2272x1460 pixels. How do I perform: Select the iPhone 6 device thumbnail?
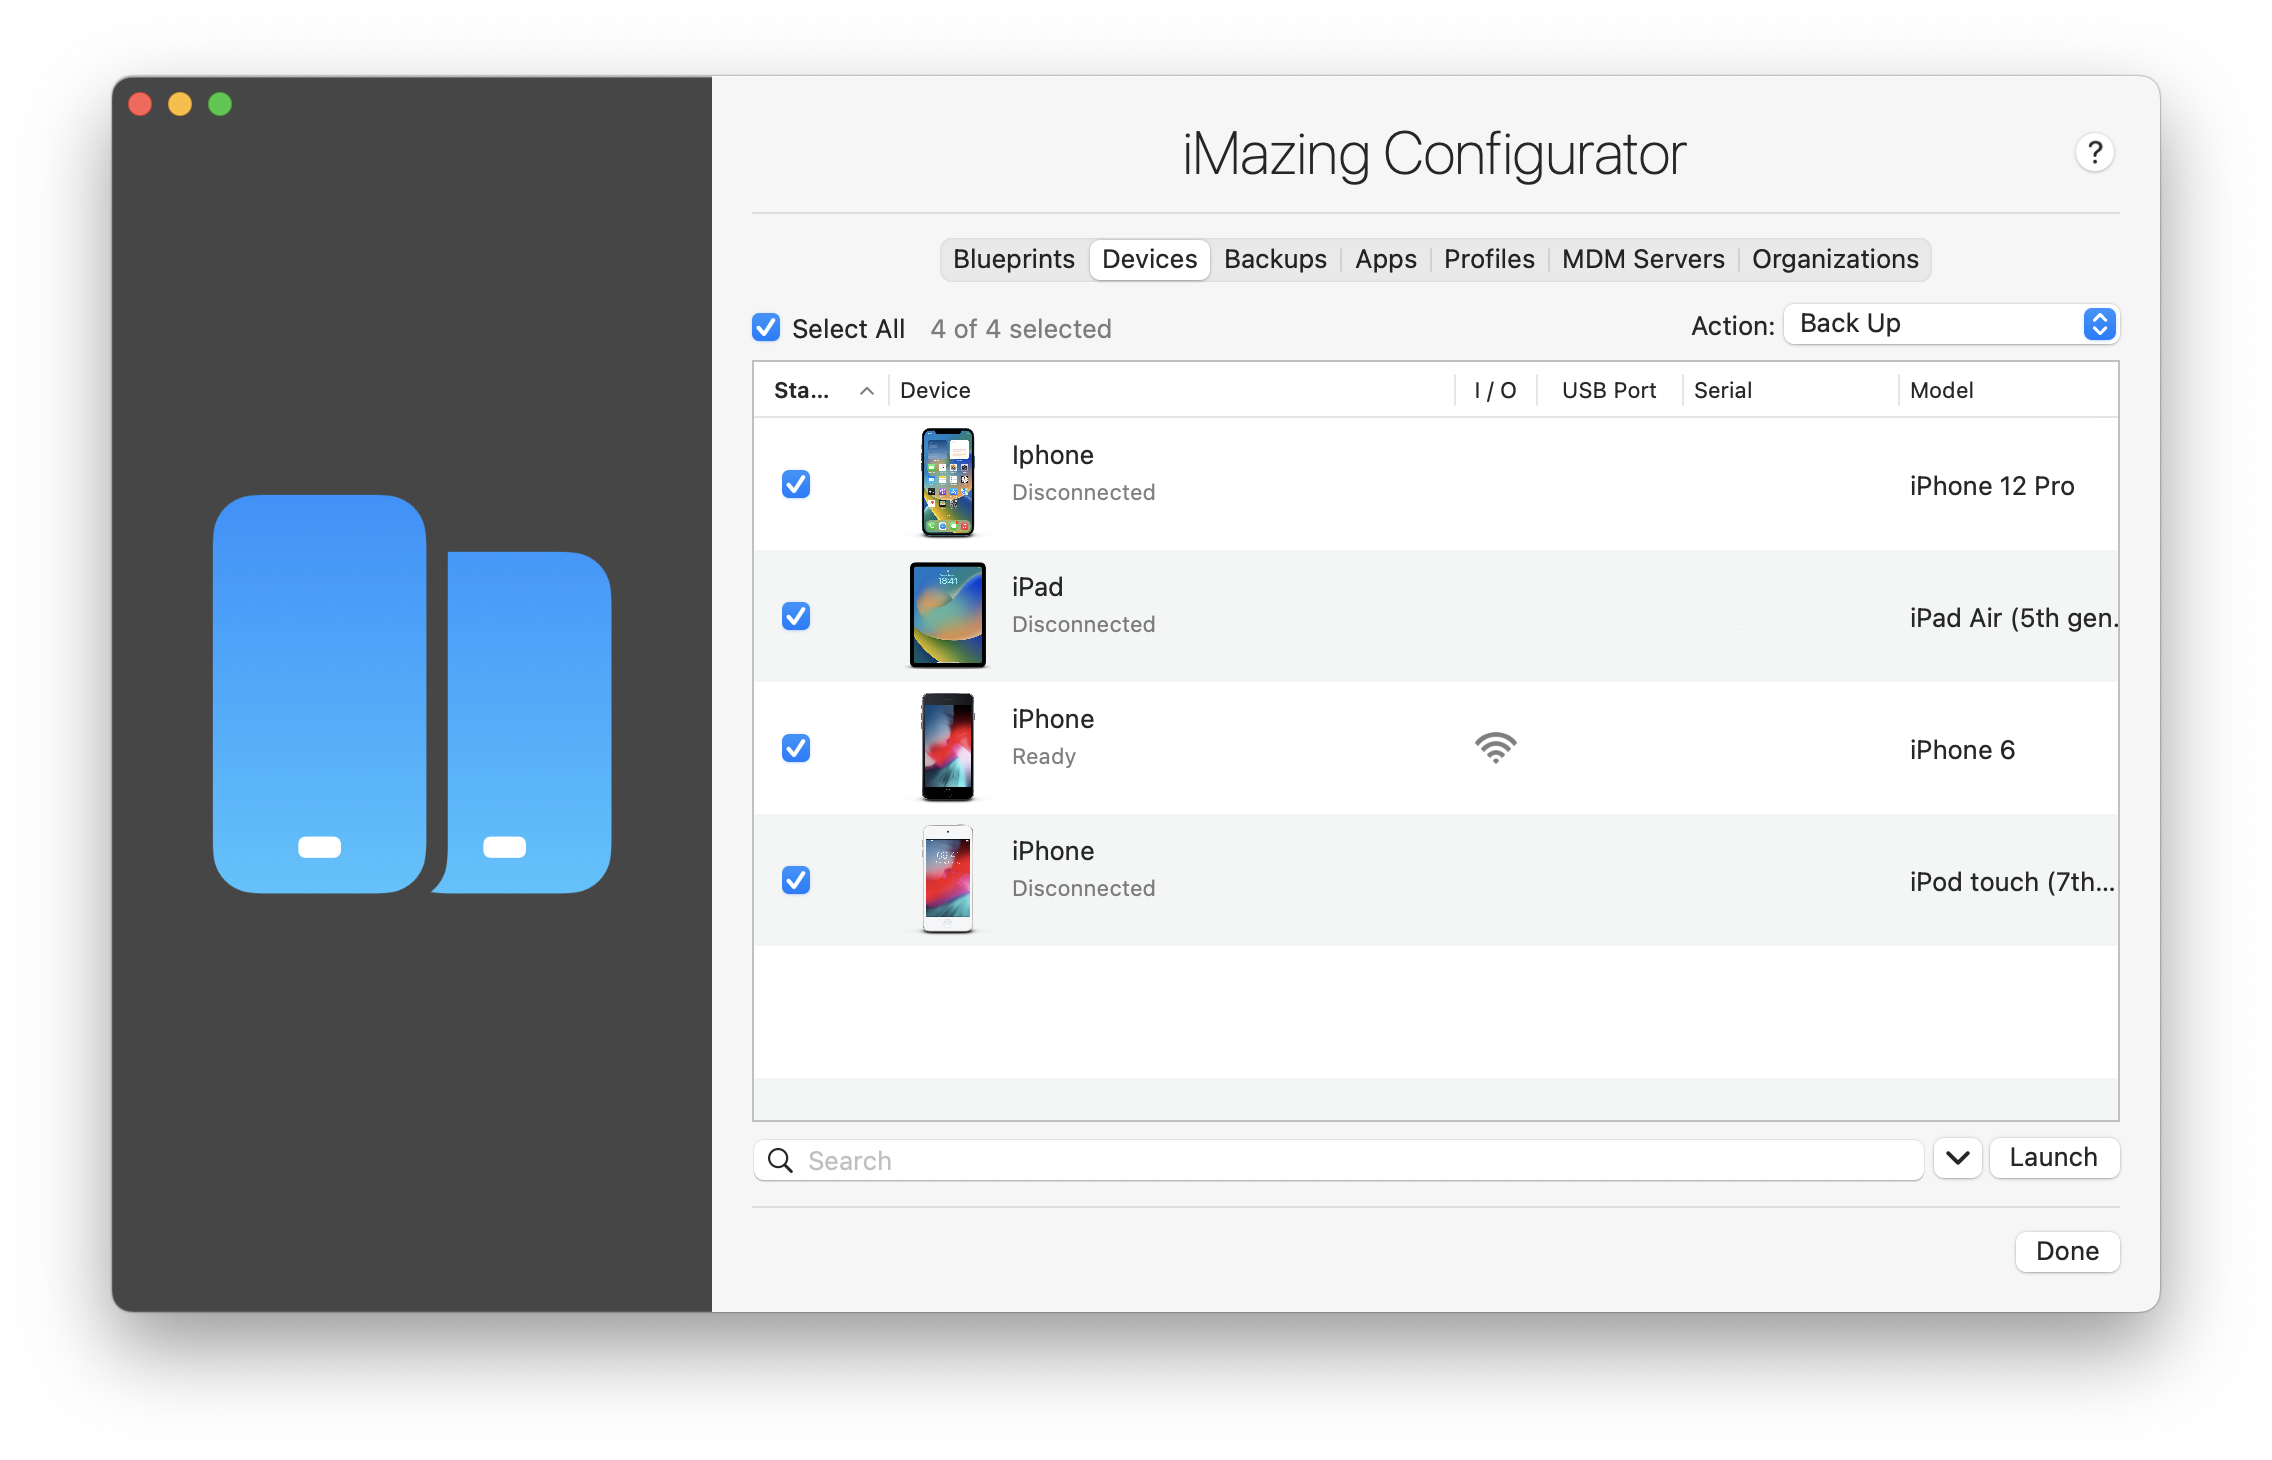click(x=947, y=747)
